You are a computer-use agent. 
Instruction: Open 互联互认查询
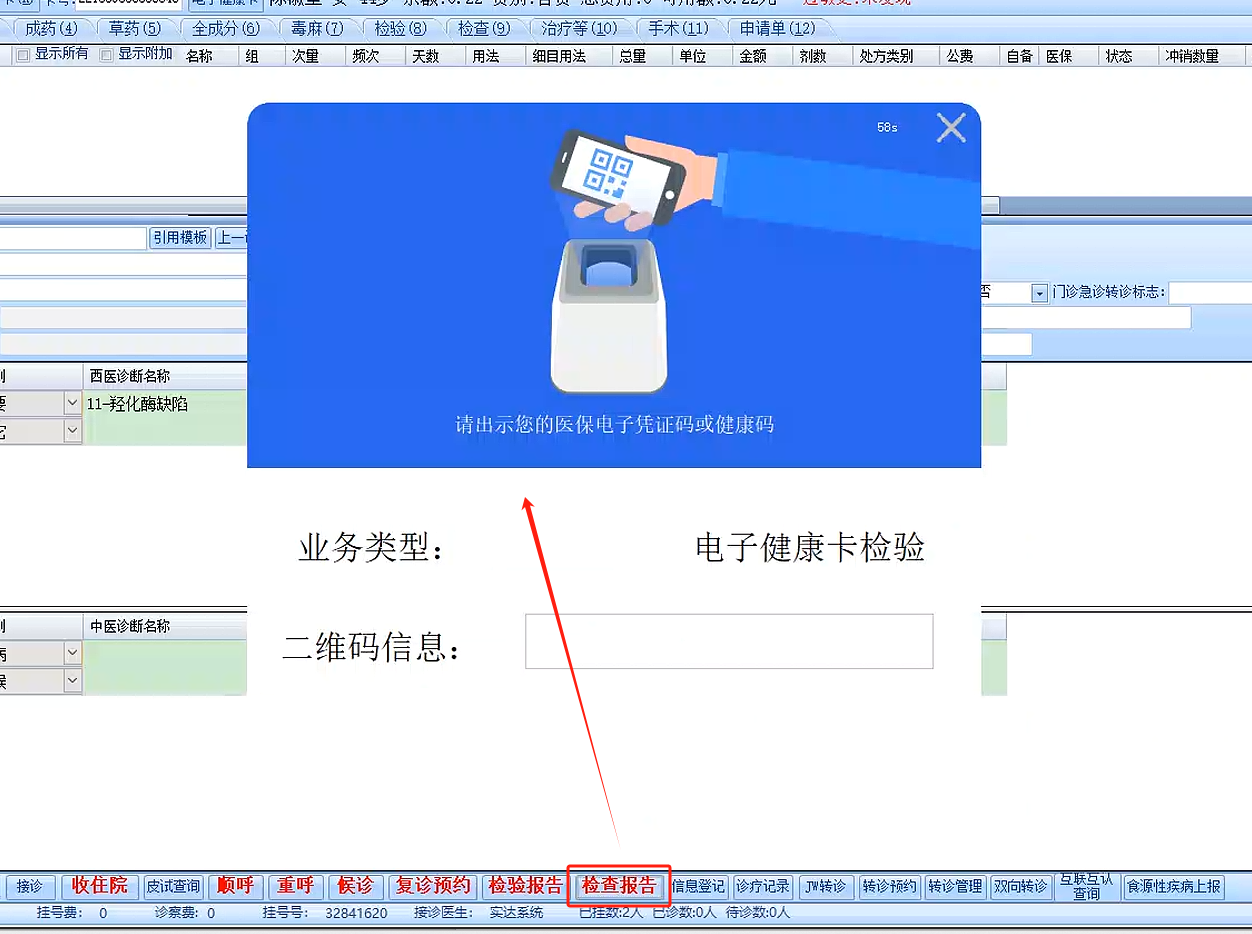pyautogui.click(x=1087, y=886)
